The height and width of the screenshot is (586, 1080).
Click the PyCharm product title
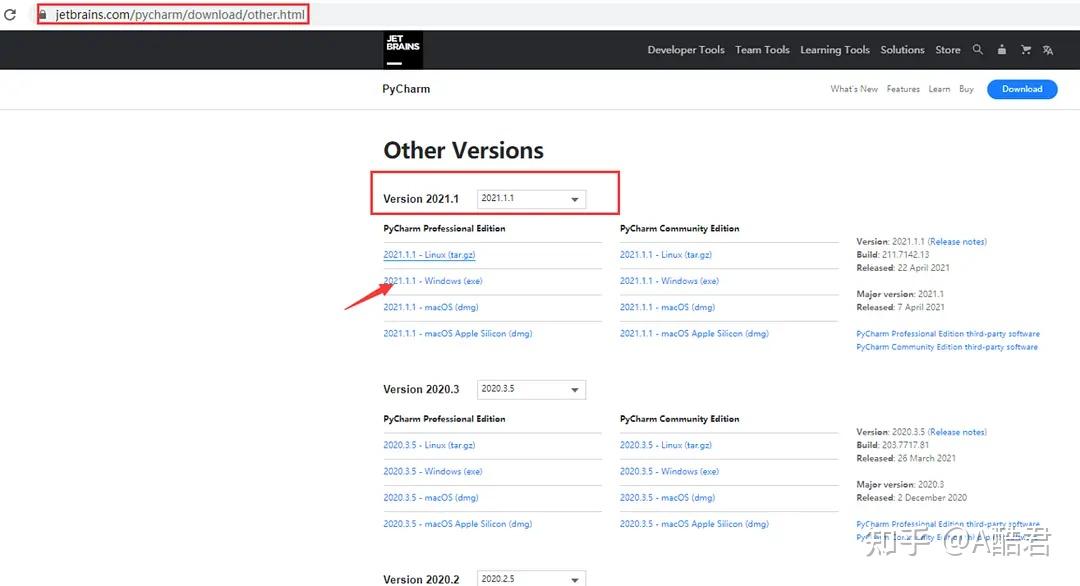[x=406, y=89]
